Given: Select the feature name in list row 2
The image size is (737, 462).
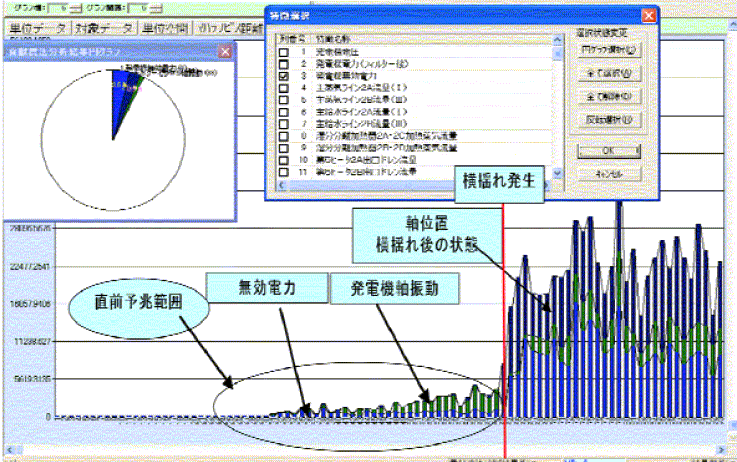Looking at the screenshot, I should pyautogui.click(x=362, y=64).
